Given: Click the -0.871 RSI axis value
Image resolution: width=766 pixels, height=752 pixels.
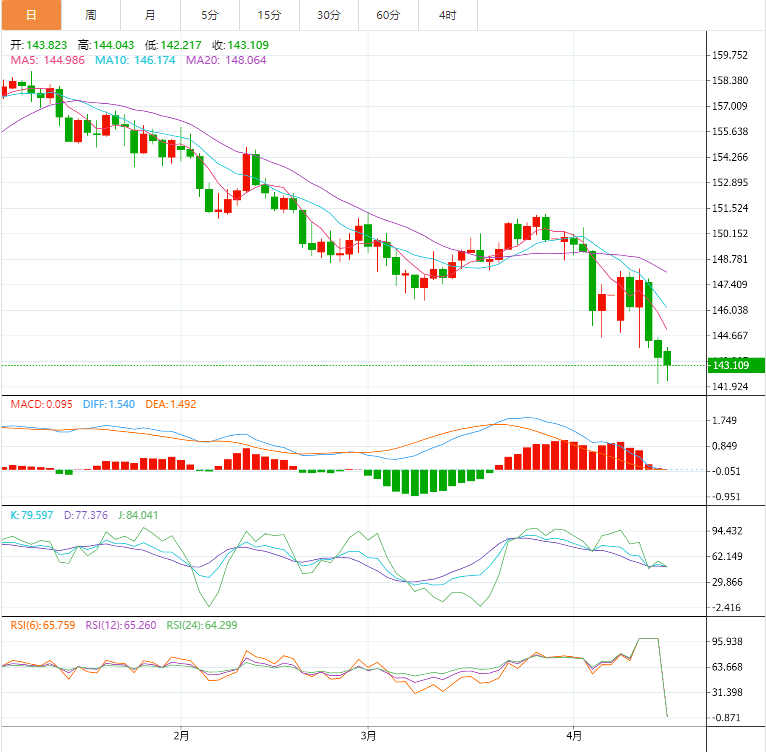Looking at the screenshot, I should click(x=725, y=717).
